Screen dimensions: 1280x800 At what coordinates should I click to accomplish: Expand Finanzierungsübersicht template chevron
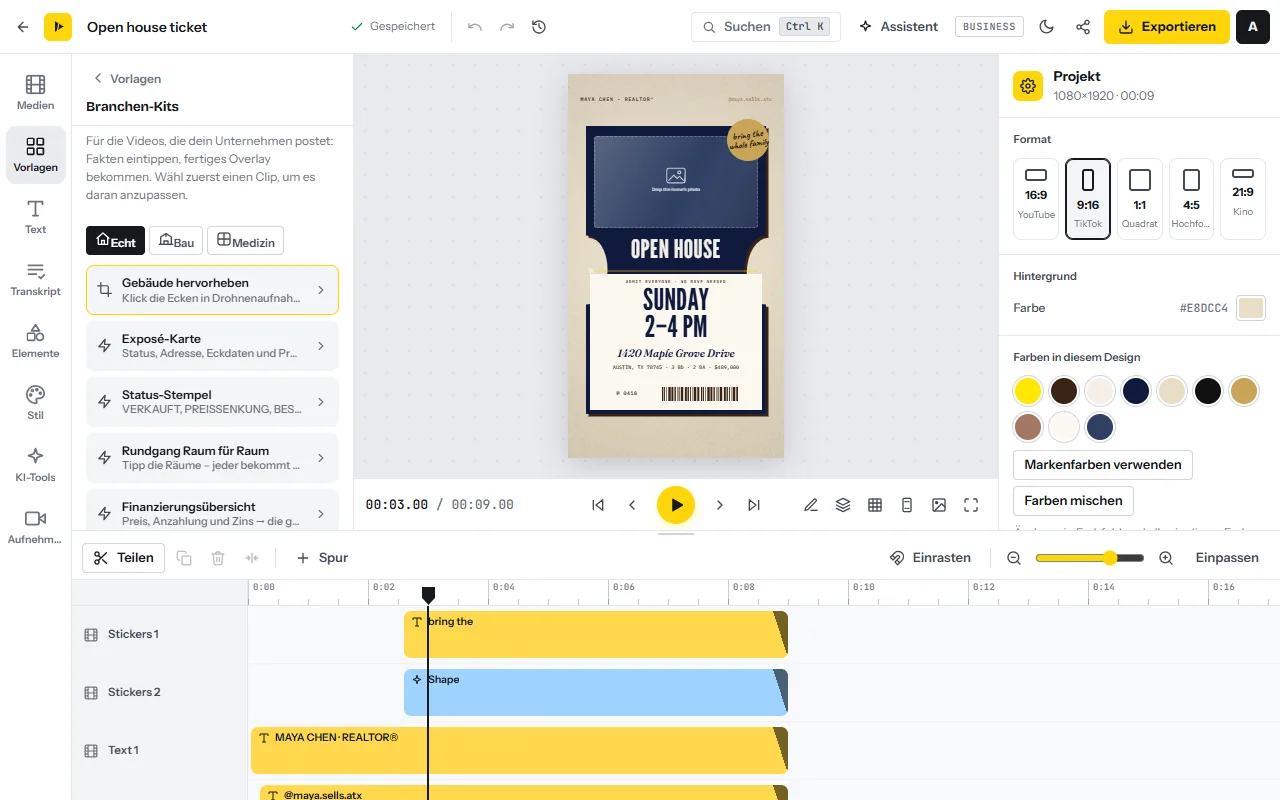coord(321,514)
